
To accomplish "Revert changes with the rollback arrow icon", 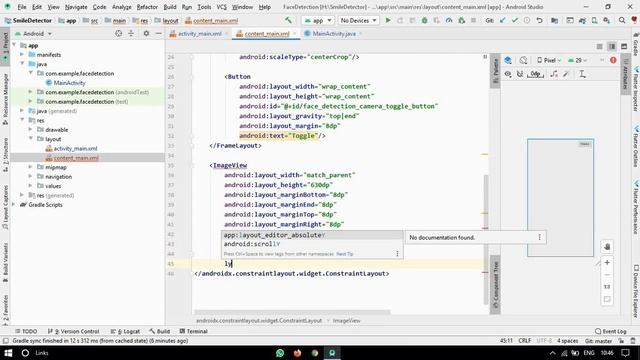I will point(540,20).
